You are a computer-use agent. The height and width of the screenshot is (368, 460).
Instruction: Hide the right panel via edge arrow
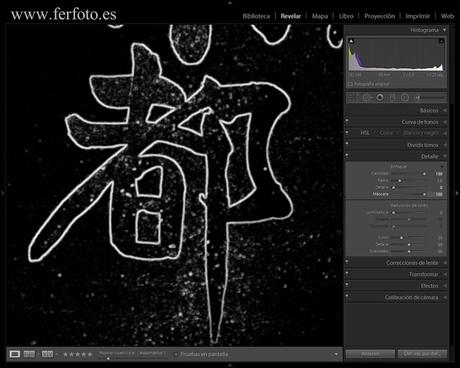(x=457, y=193)
